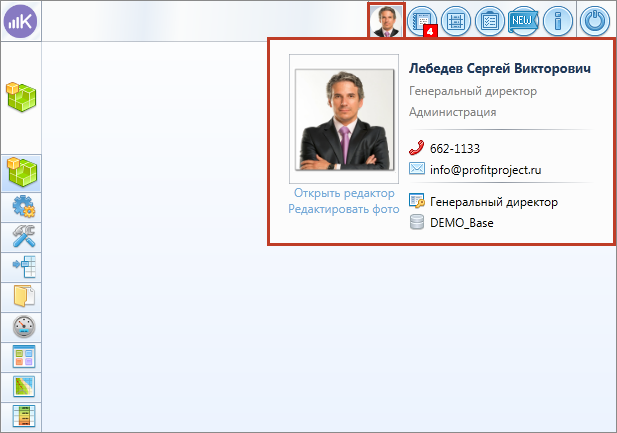Click the large green cube icon in the upper sidebar

pyautogui.click(x=21, y=97)
